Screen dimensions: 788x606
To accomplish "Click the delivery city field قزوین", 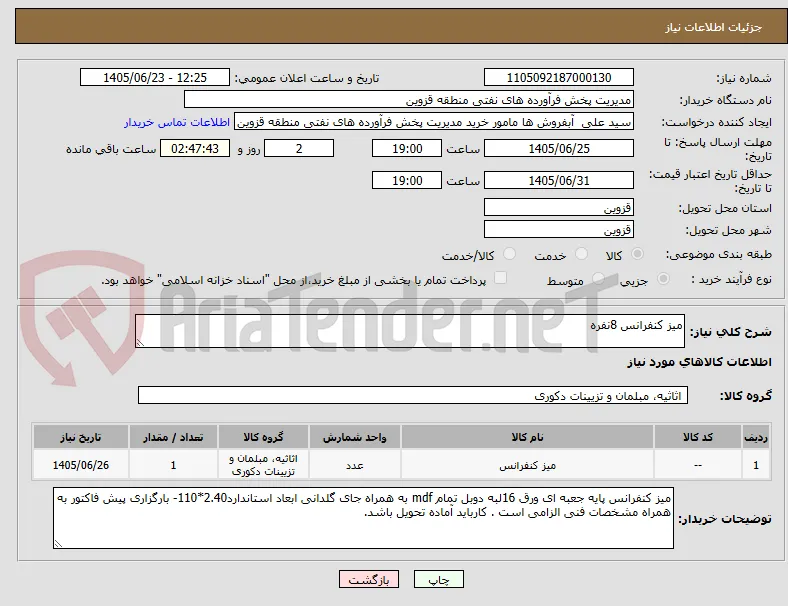I will pos(558,229).
